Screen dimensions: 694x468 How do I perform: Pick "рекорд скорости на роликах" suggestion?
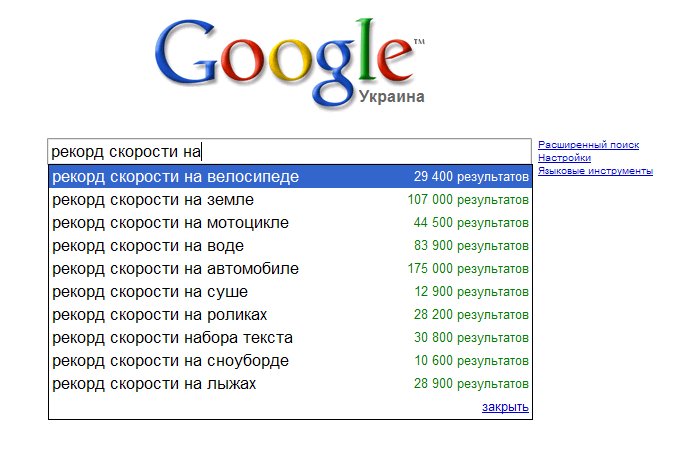(160, 315)
